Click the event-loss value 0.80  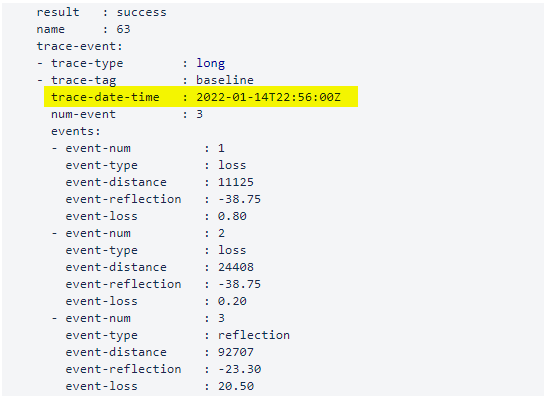pos(232,216)
